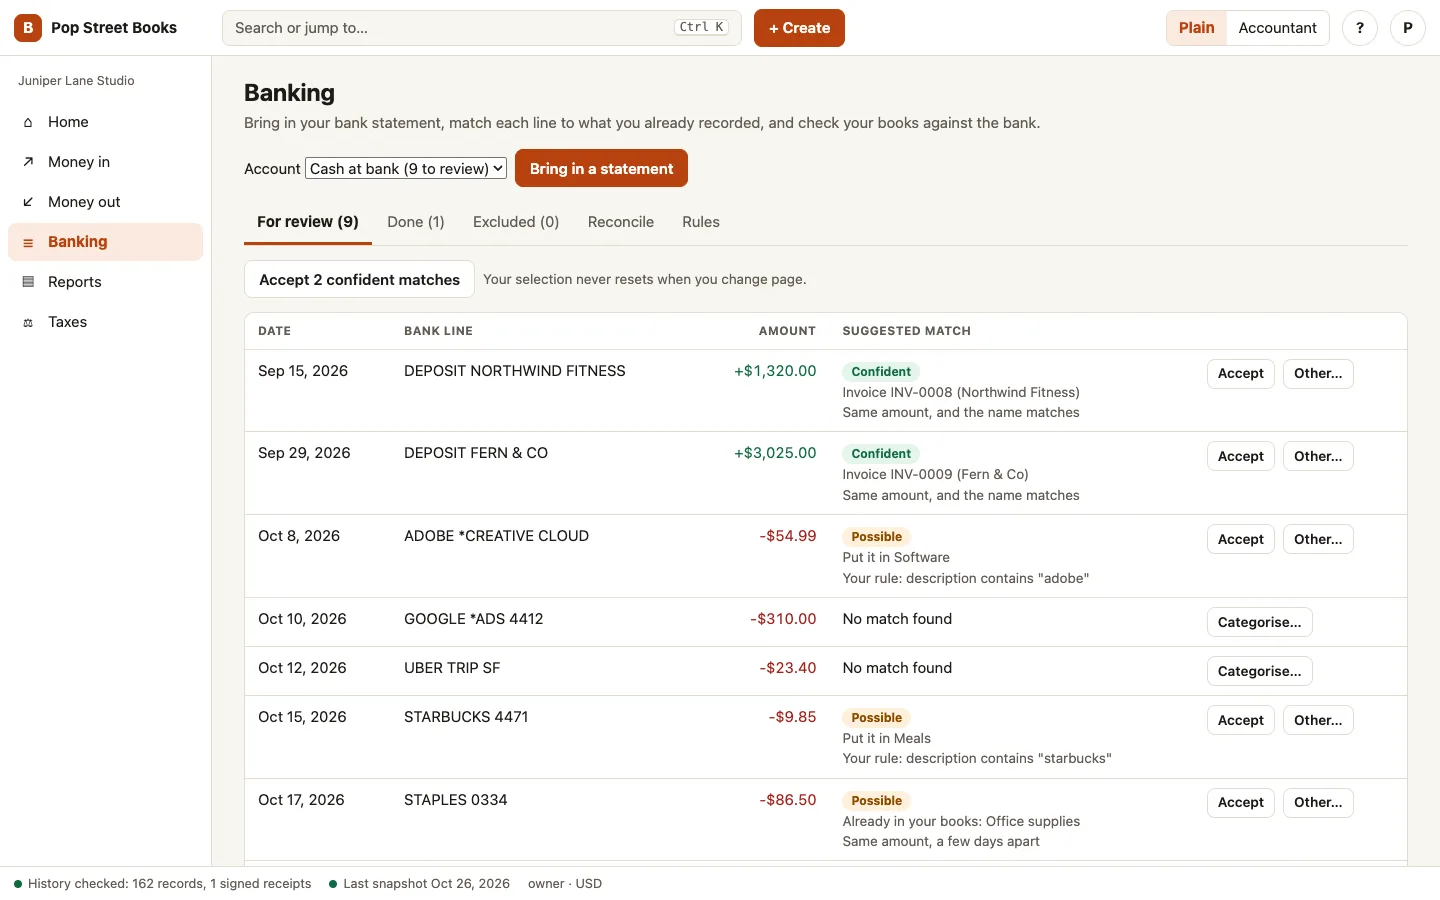The height and width of the screenshot is (900, 1440).
Task: Click the Possible badge on Staples row
Action: pos(876,801)
